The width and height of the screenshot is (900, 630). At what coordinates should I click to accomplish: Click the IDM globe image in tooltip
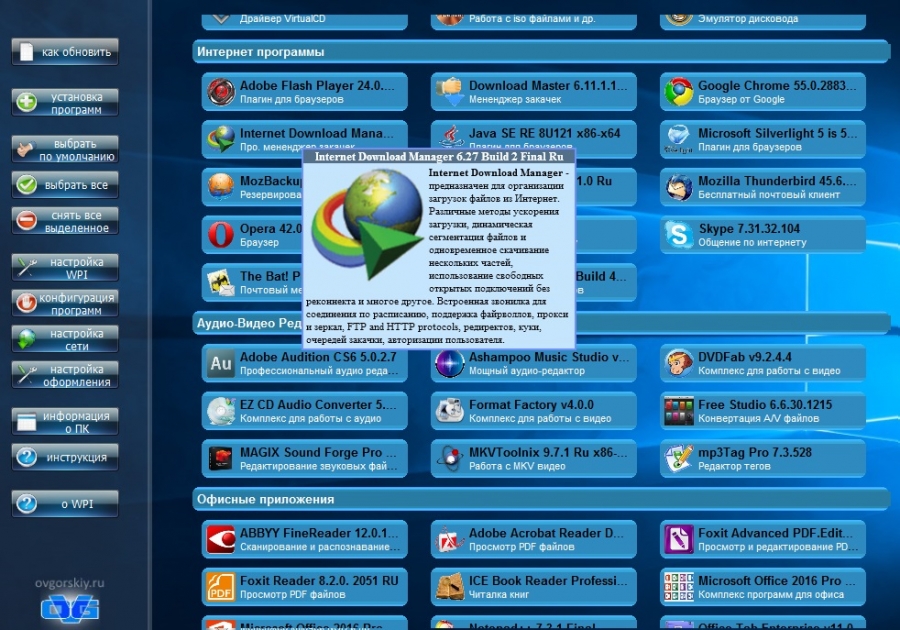366,223
